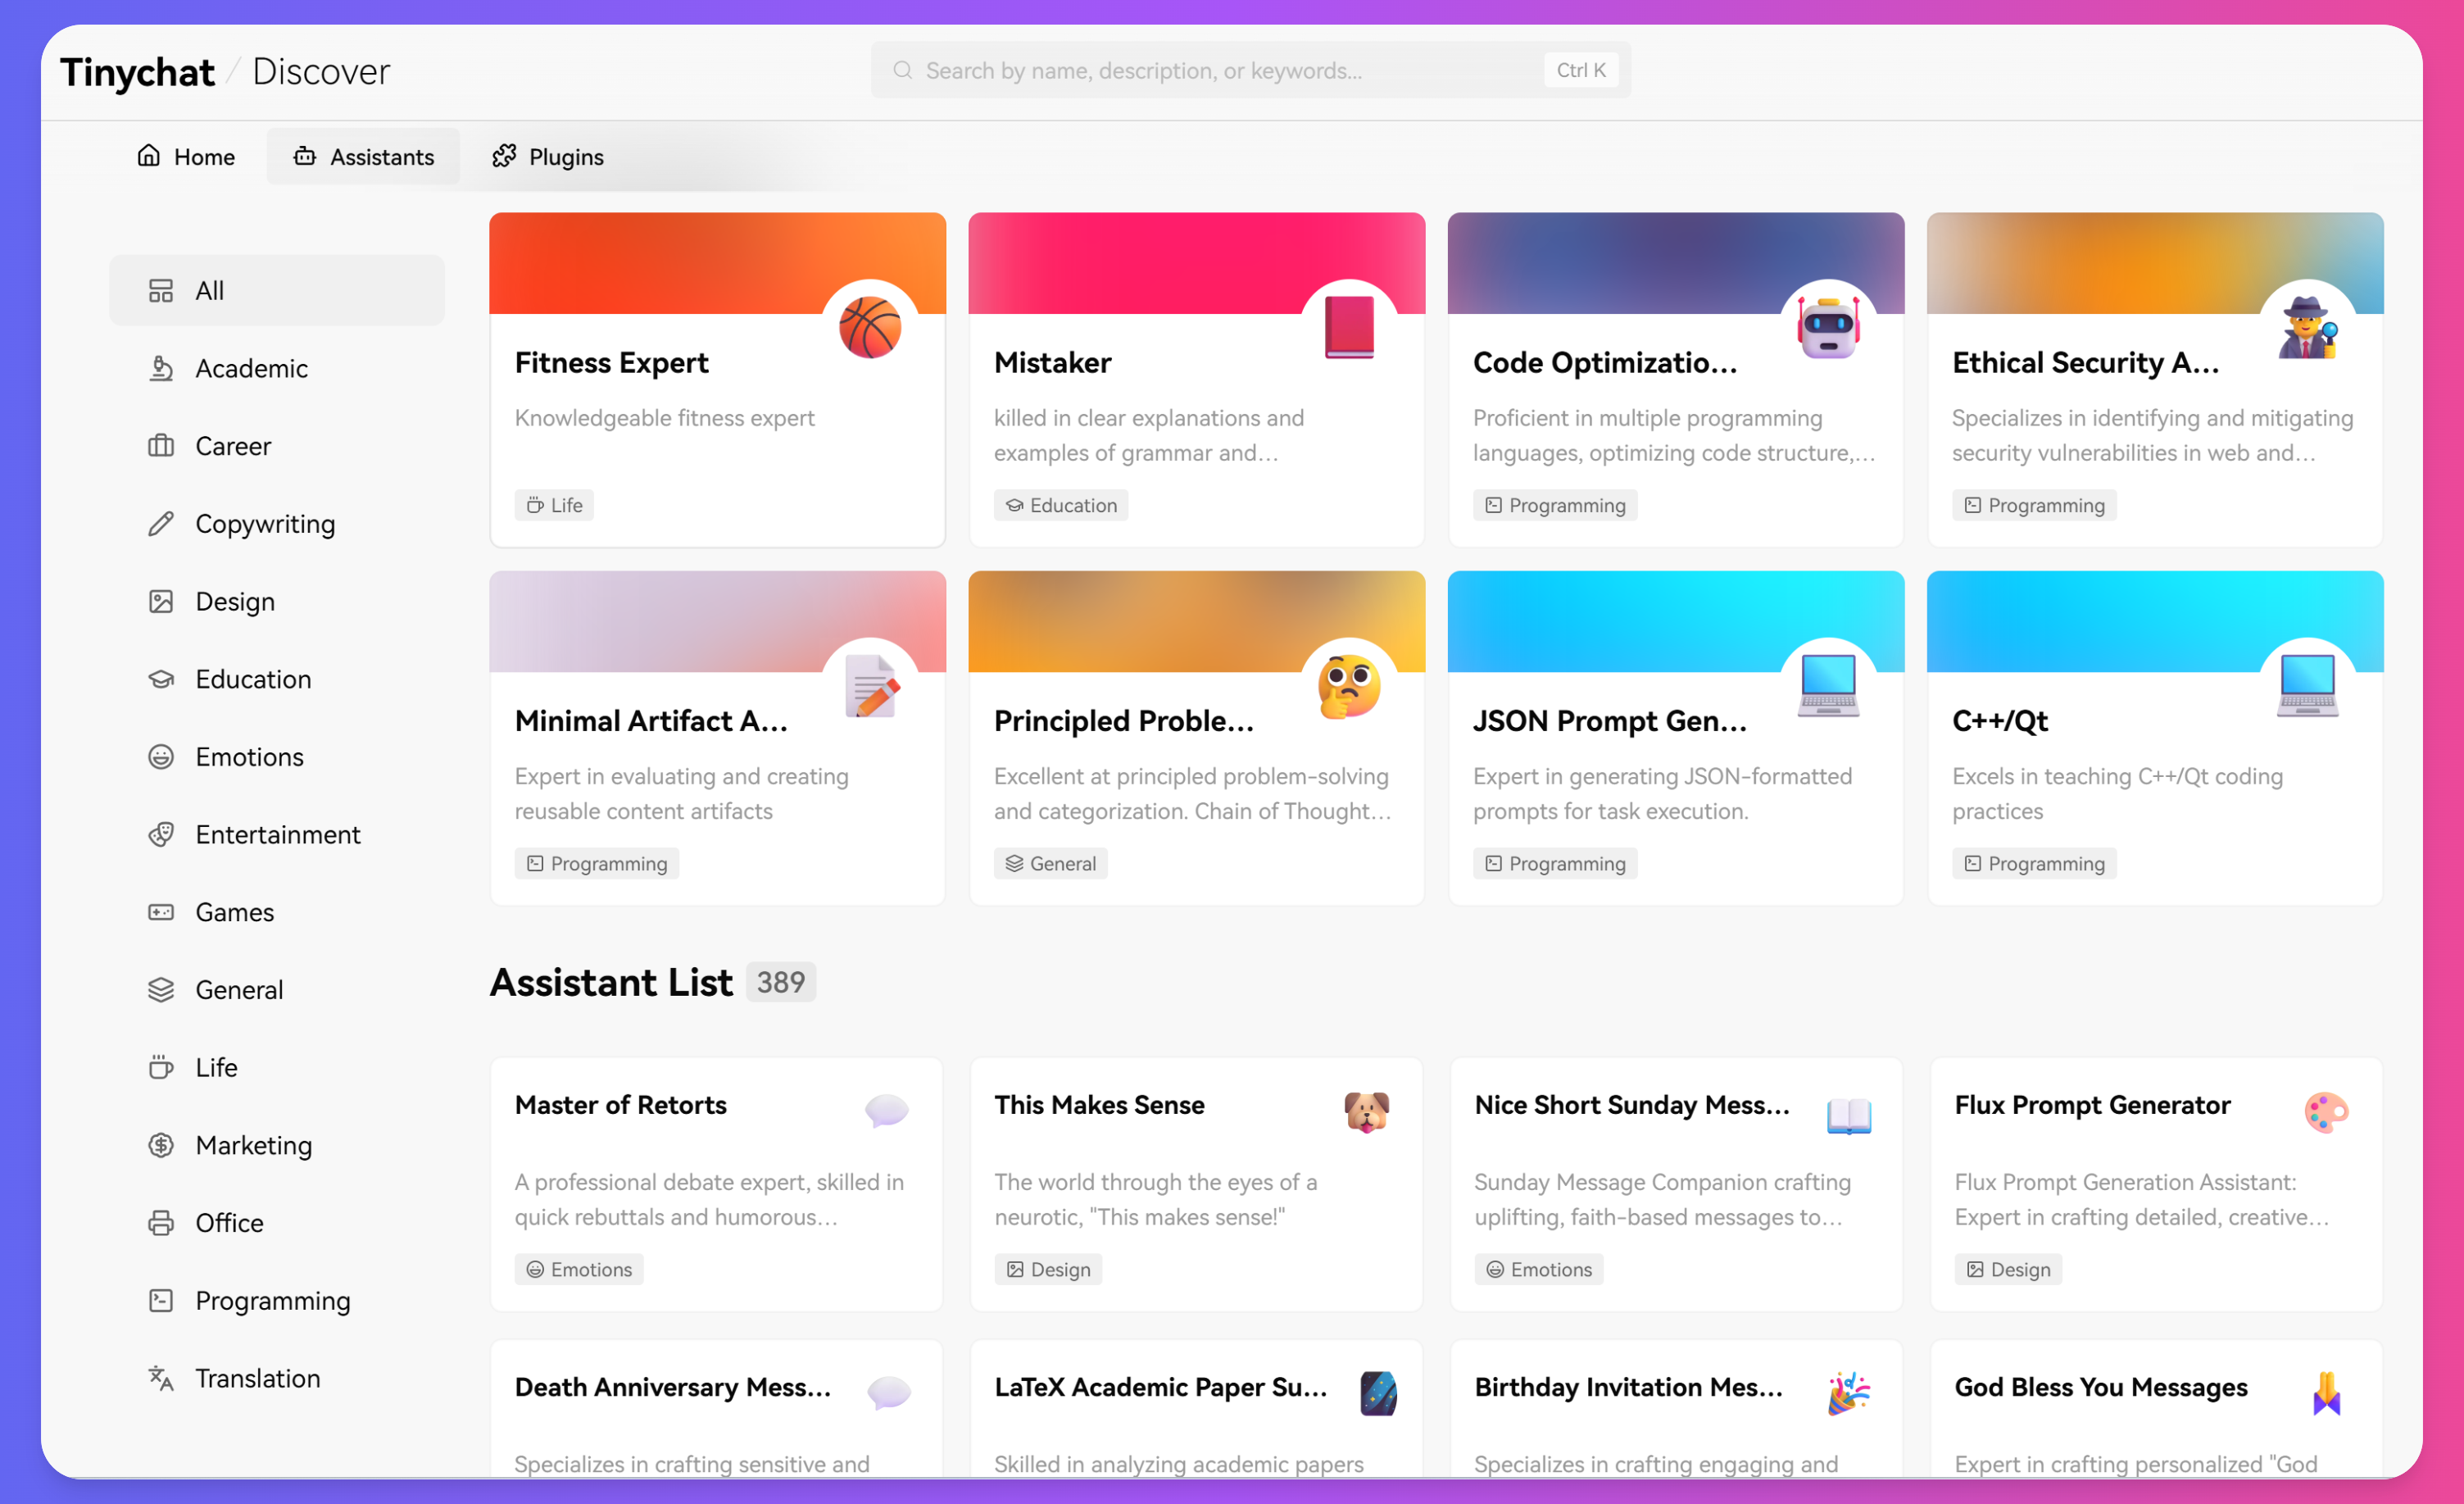This screenshot has height=1504, width=2464.
Task: Click the Entertainment masks icon
Action: [x=161, y=834]
